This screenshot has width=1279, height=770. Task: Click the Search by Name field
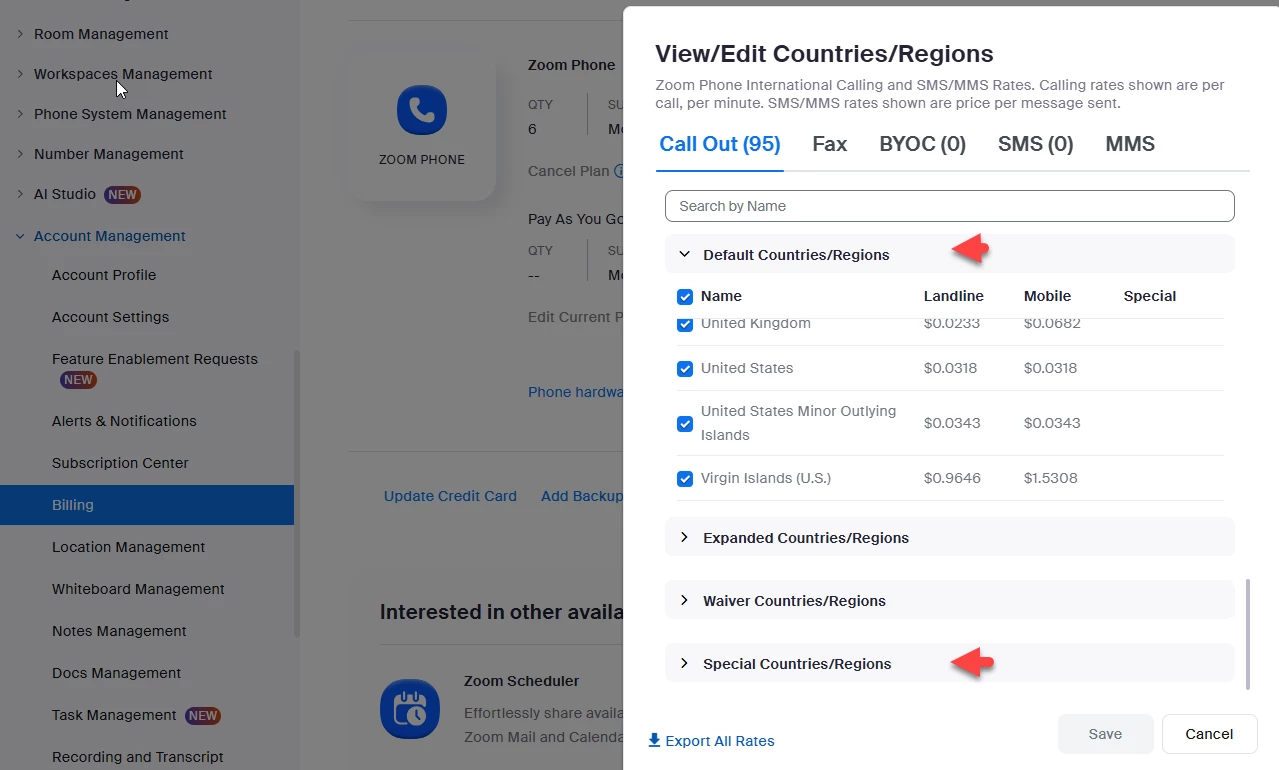[x=949, y=206]
